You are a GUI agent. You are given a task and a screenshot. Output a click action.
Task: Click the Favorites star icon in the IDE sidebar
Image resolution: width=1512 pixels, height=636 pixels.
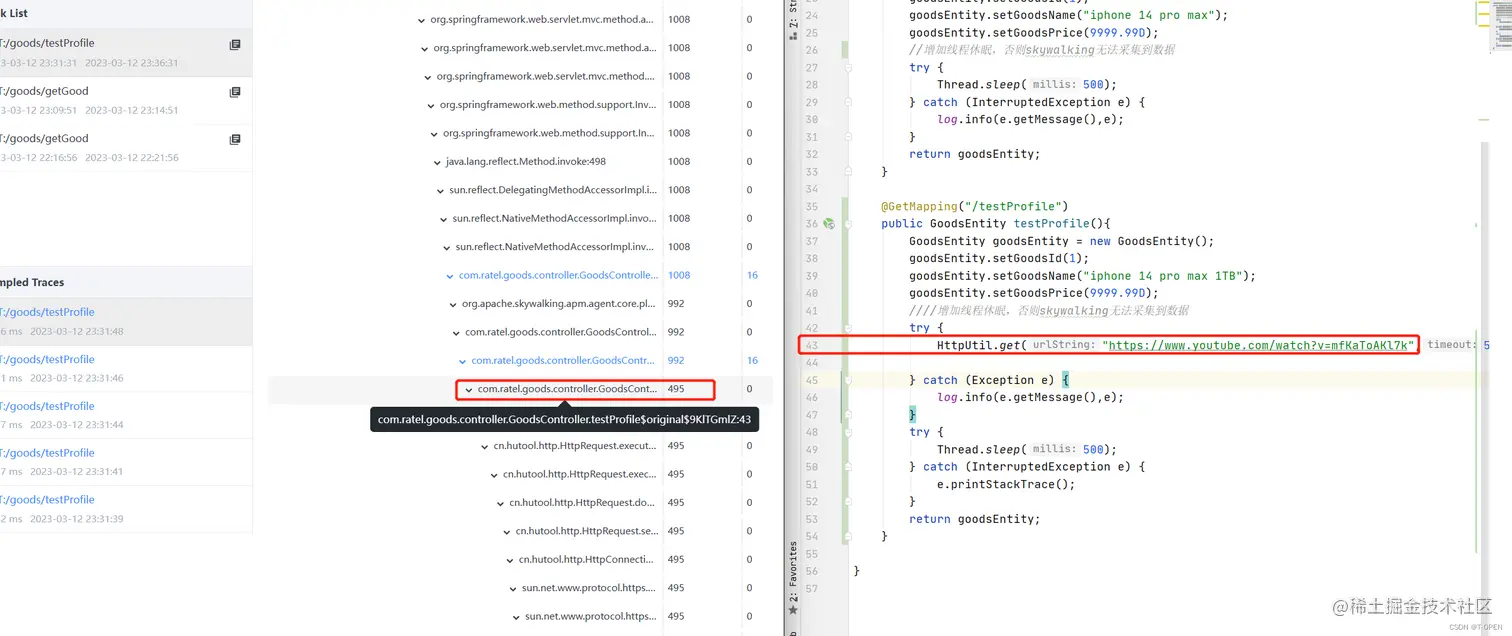pyautogui.click(x=793, y=609)
